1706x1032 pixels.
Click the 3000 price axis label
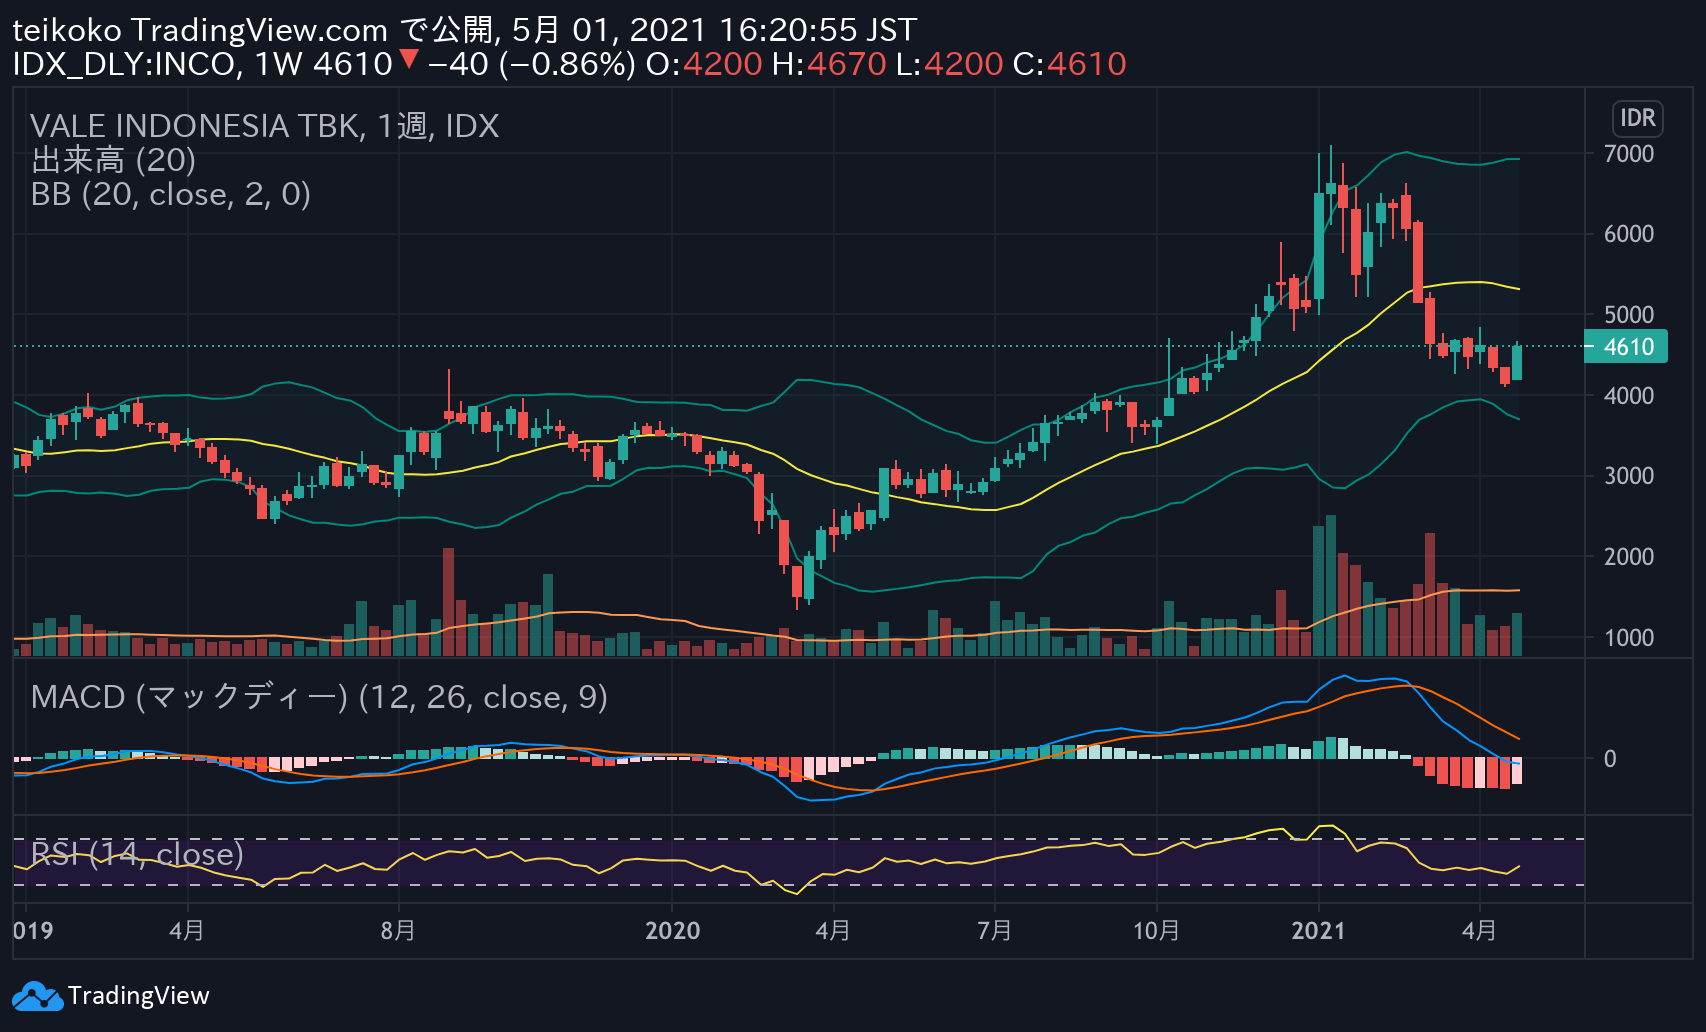coord(1629,476)
